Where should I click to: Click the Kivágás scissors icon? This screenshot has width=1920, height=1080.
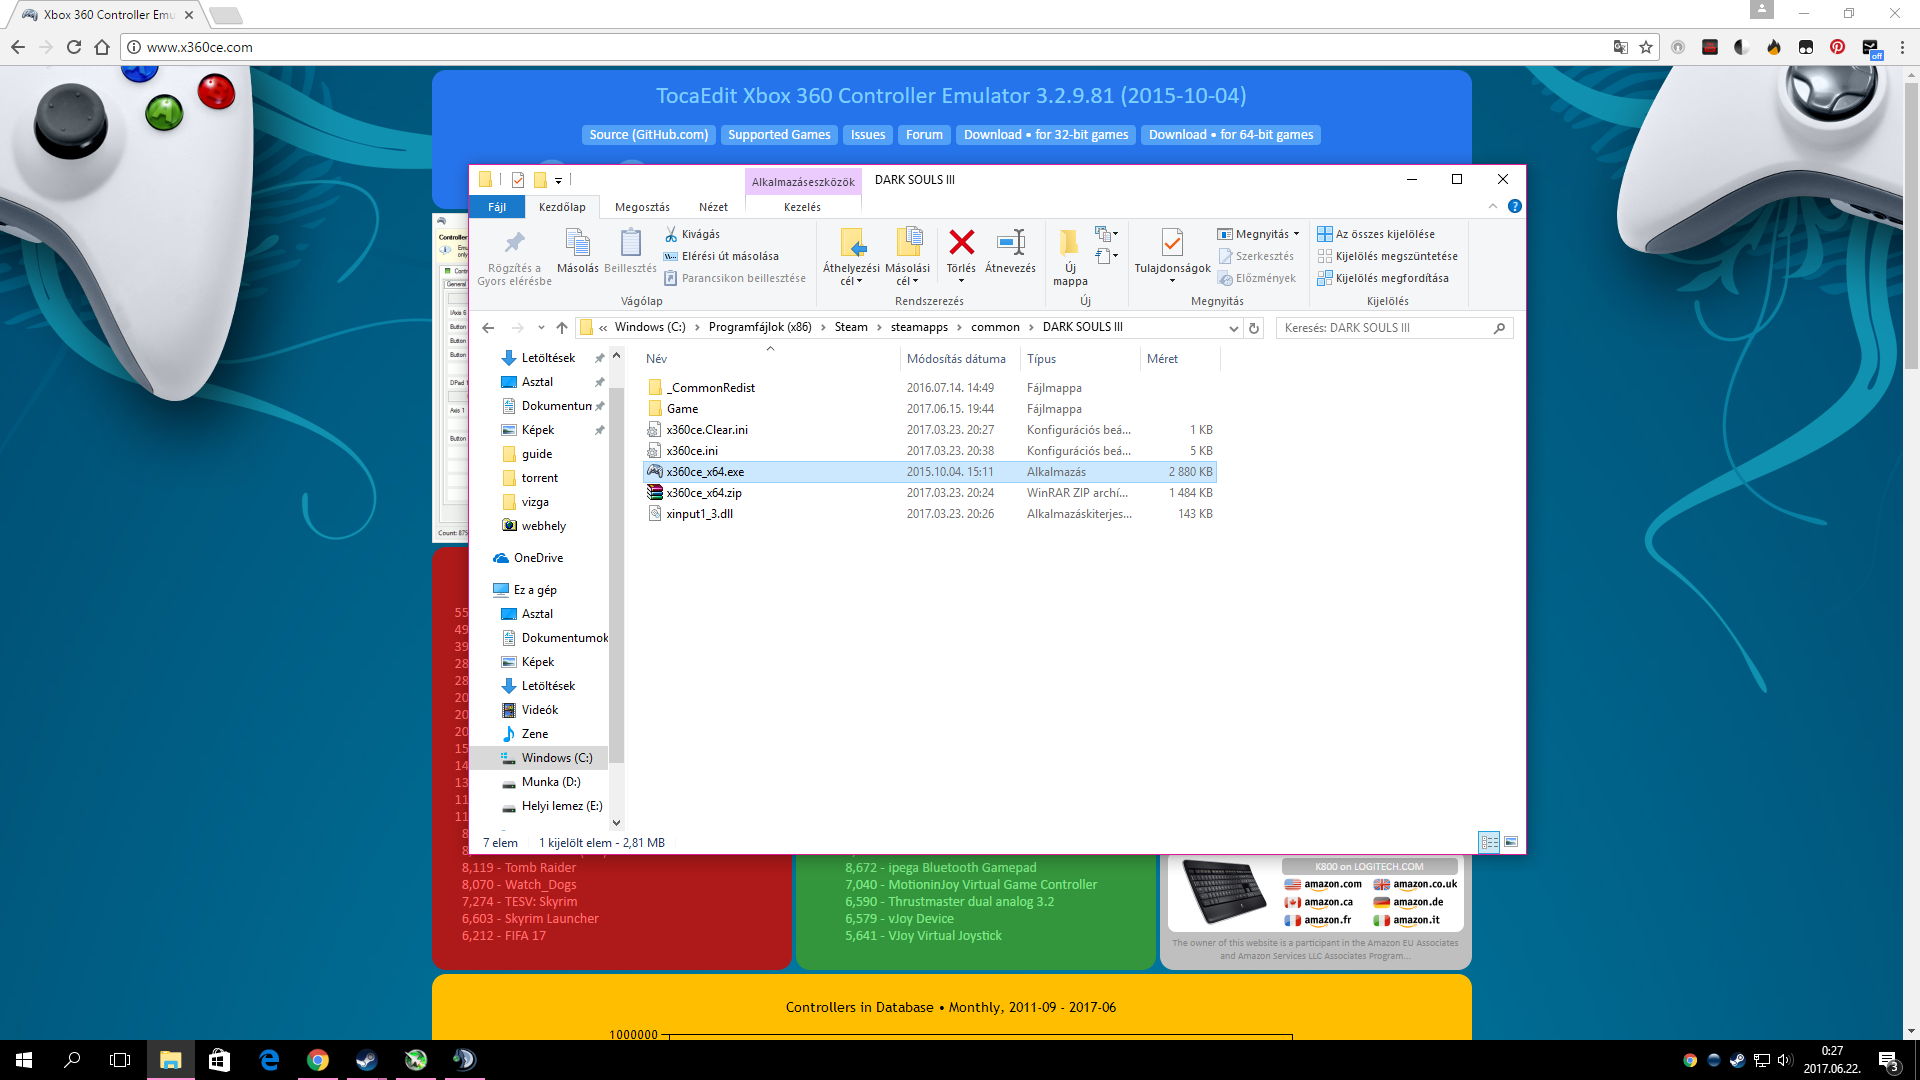click(x=671, y=234)
